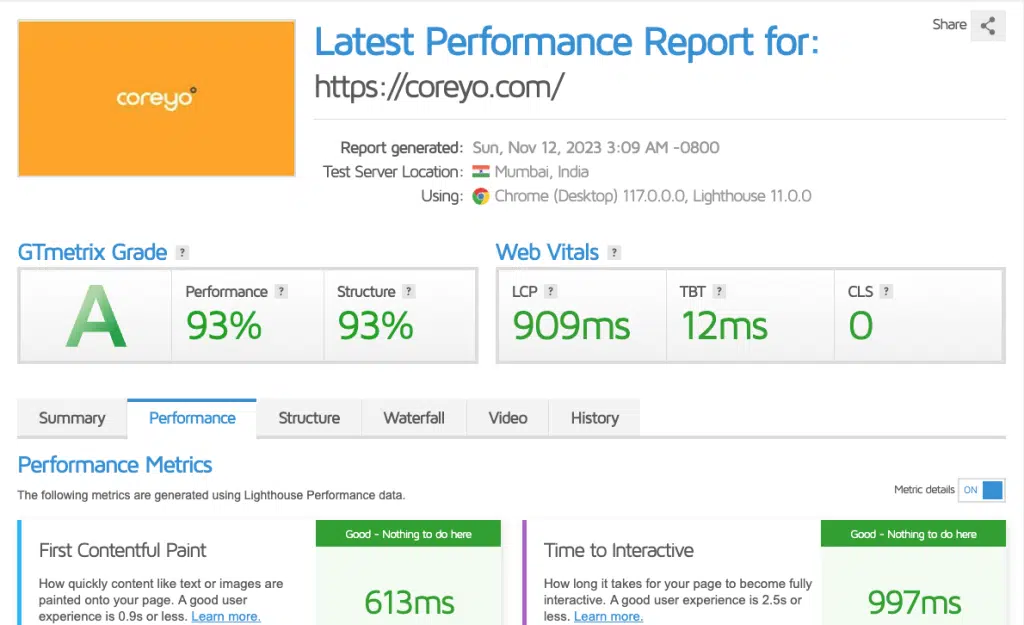Click the report date Sun, Nov 12, 2023
Screen dimensions: 1024x625
596,148
